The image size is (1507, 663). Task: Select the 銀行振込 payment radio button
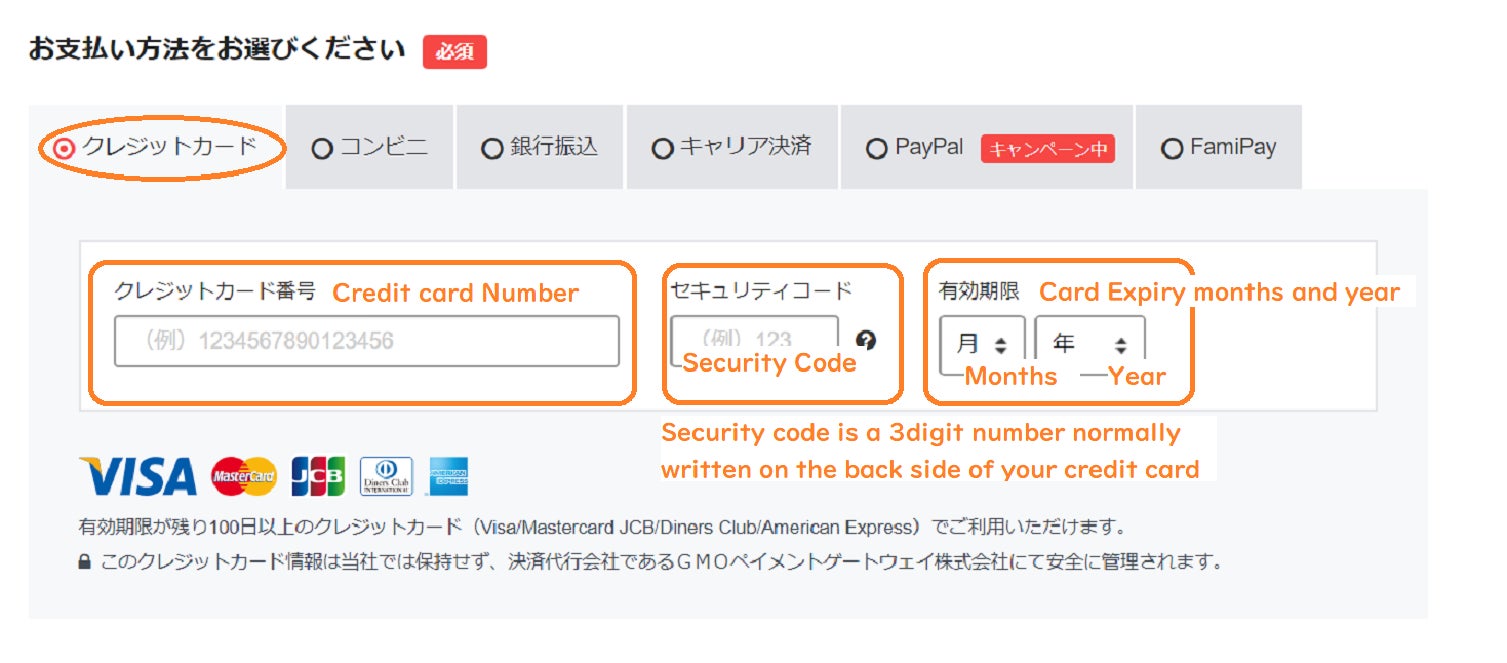pyautogui.click(x=492, y=149)
